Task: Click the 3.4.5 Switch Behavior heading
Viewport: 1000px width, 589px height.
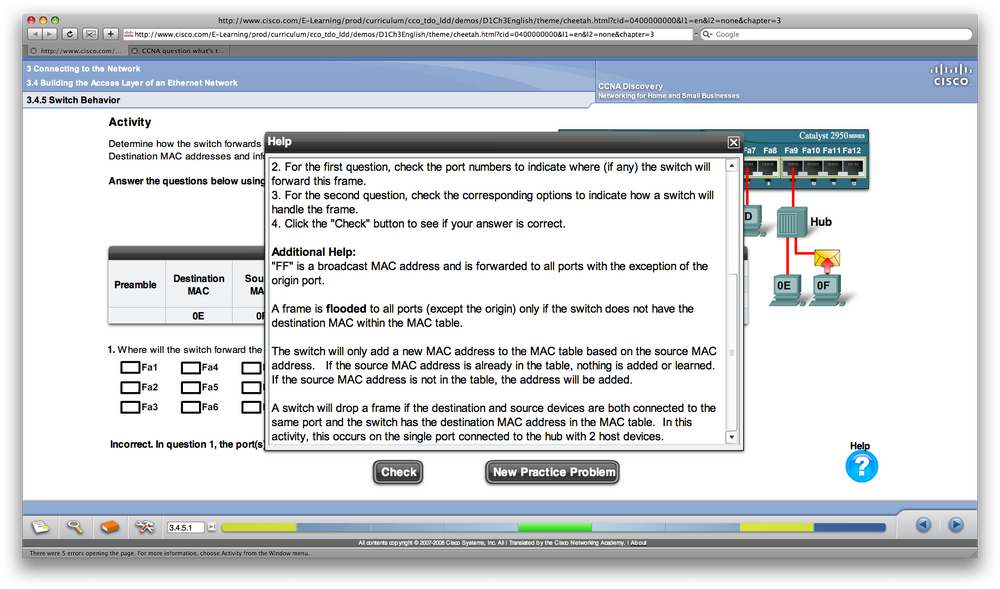Action: coord(73,100)
